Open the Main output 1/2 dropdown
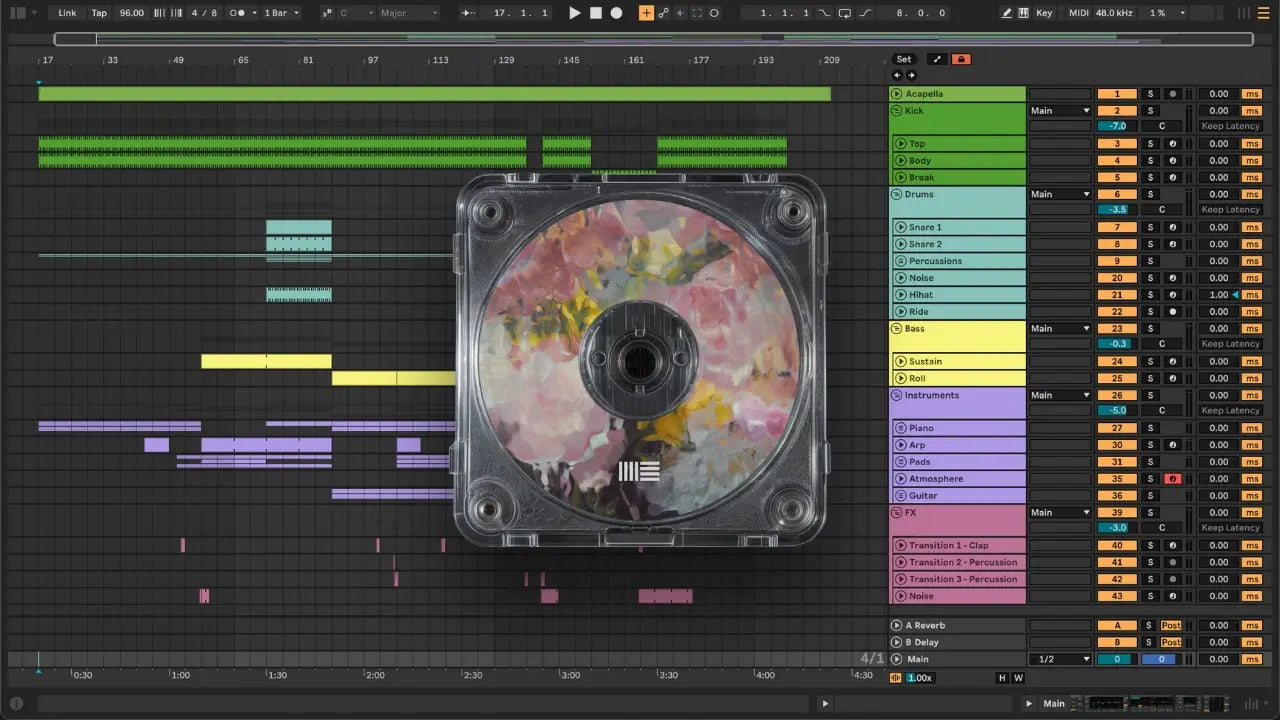Viewport: 1280px width, 720px height. coord(1060,659)
